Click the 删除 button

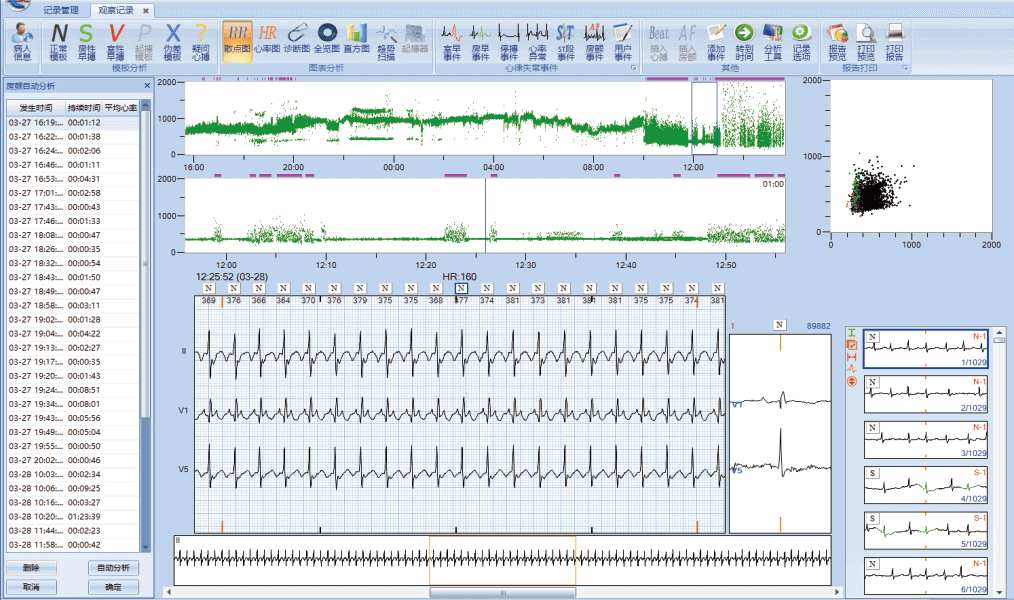(31, 568)
